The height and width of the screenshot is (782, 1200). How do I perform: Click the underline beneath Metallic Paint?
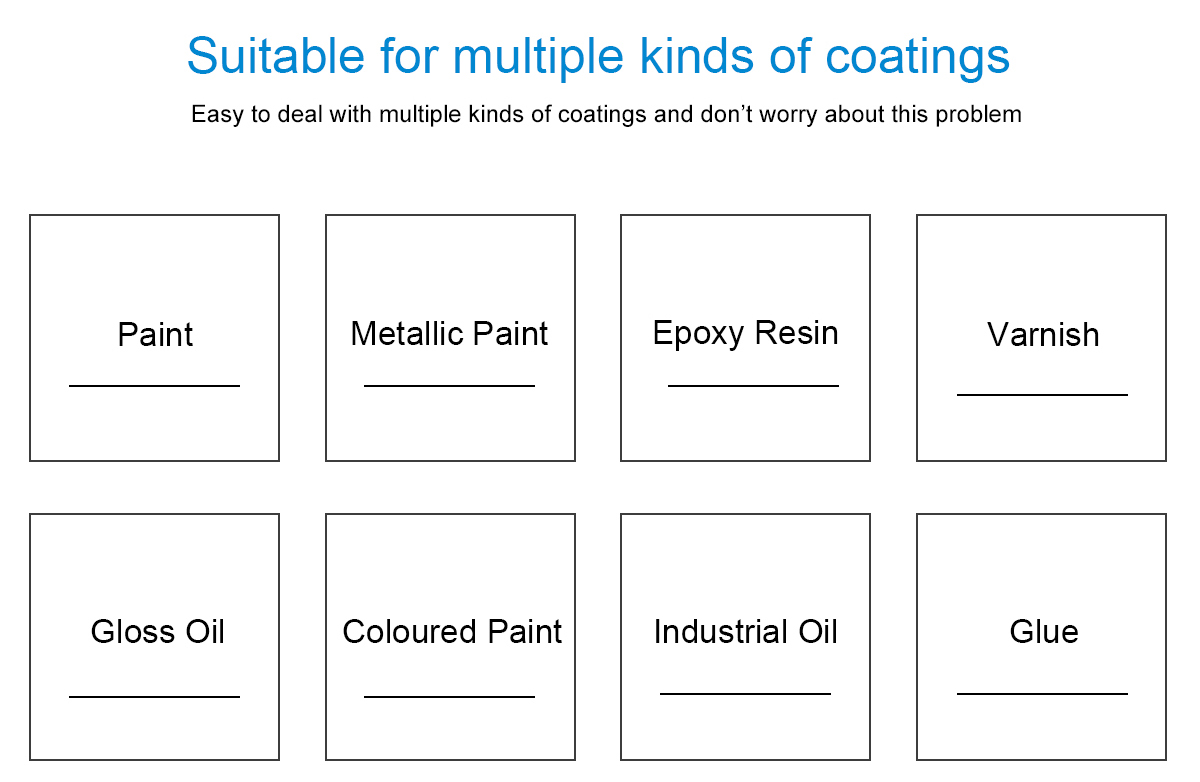449,385
